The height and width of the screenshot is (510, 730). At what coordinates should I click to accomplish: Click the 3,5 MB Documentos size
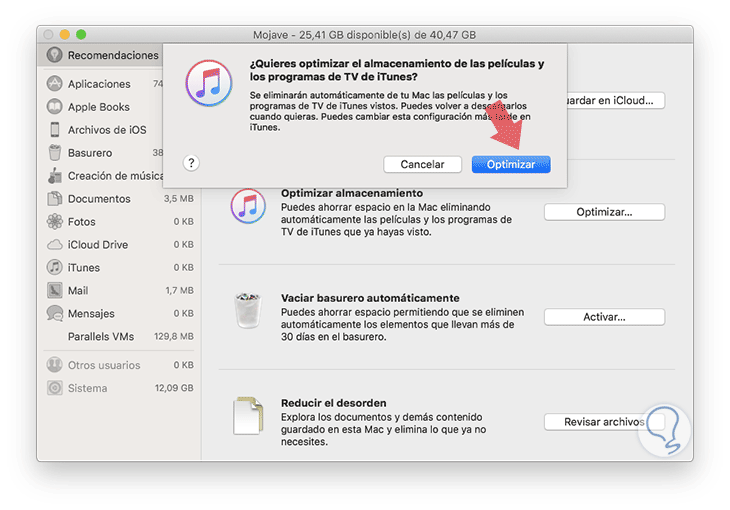coord(178,198)
